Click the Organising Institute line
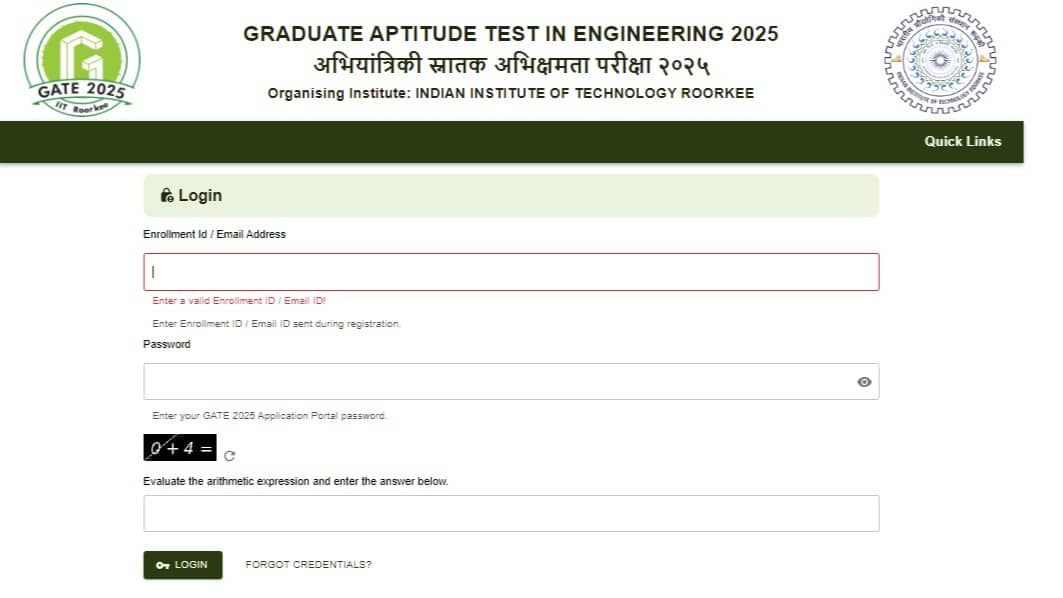This screenshot has height=598, width=1063. coord(510,94)
